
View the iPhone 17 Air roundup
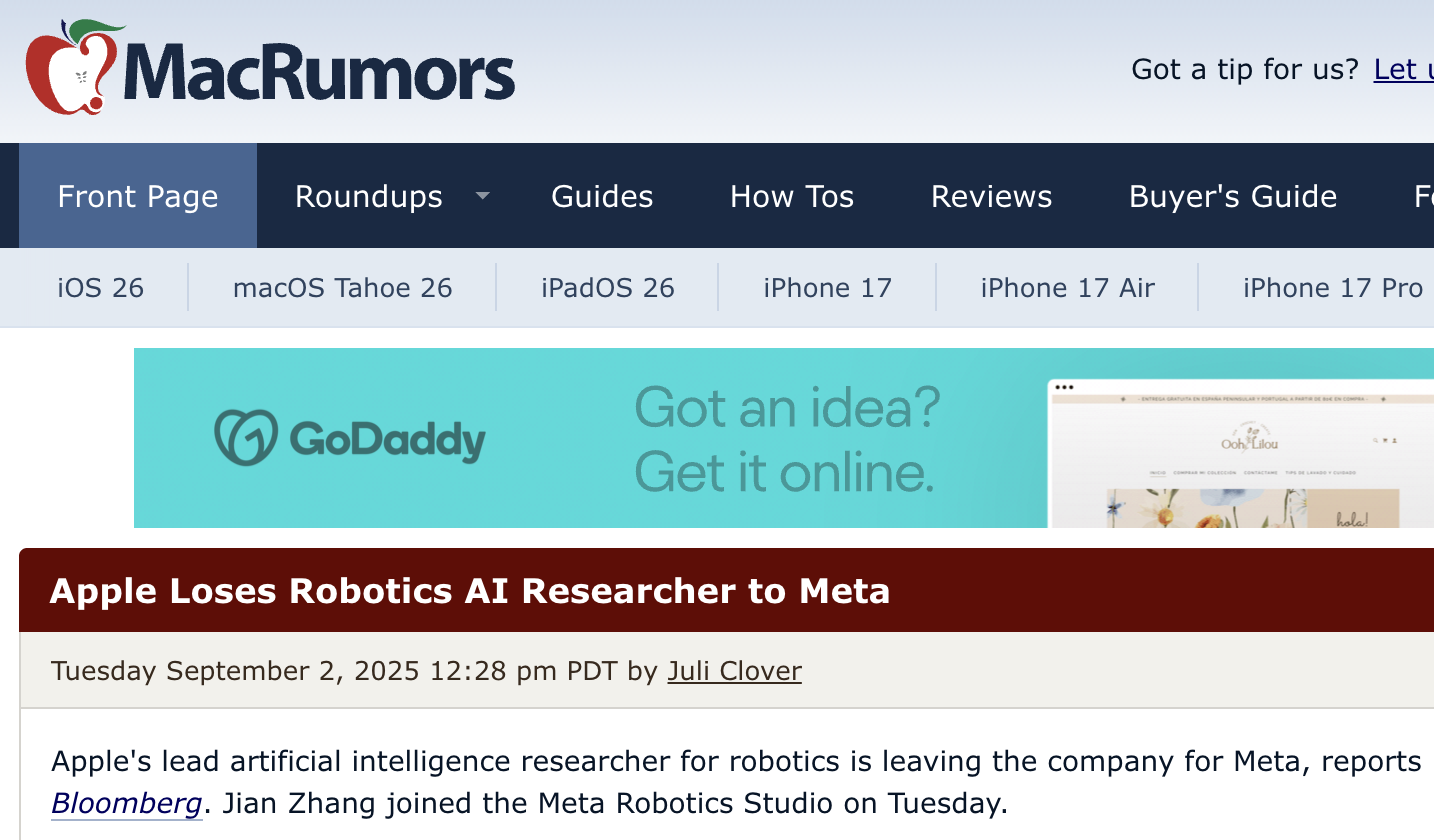(1067, 288)
